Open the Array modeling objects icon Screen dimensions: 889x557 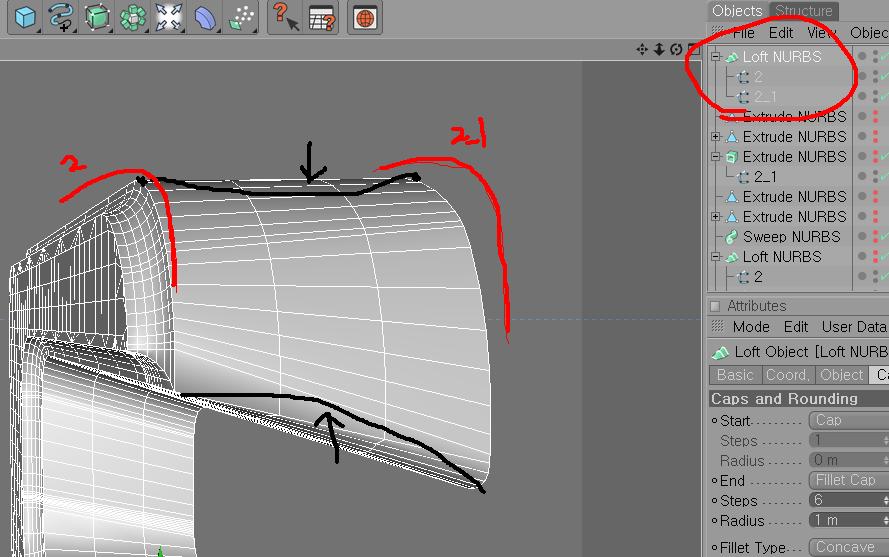pyautogui.click(x=133, y=18)
